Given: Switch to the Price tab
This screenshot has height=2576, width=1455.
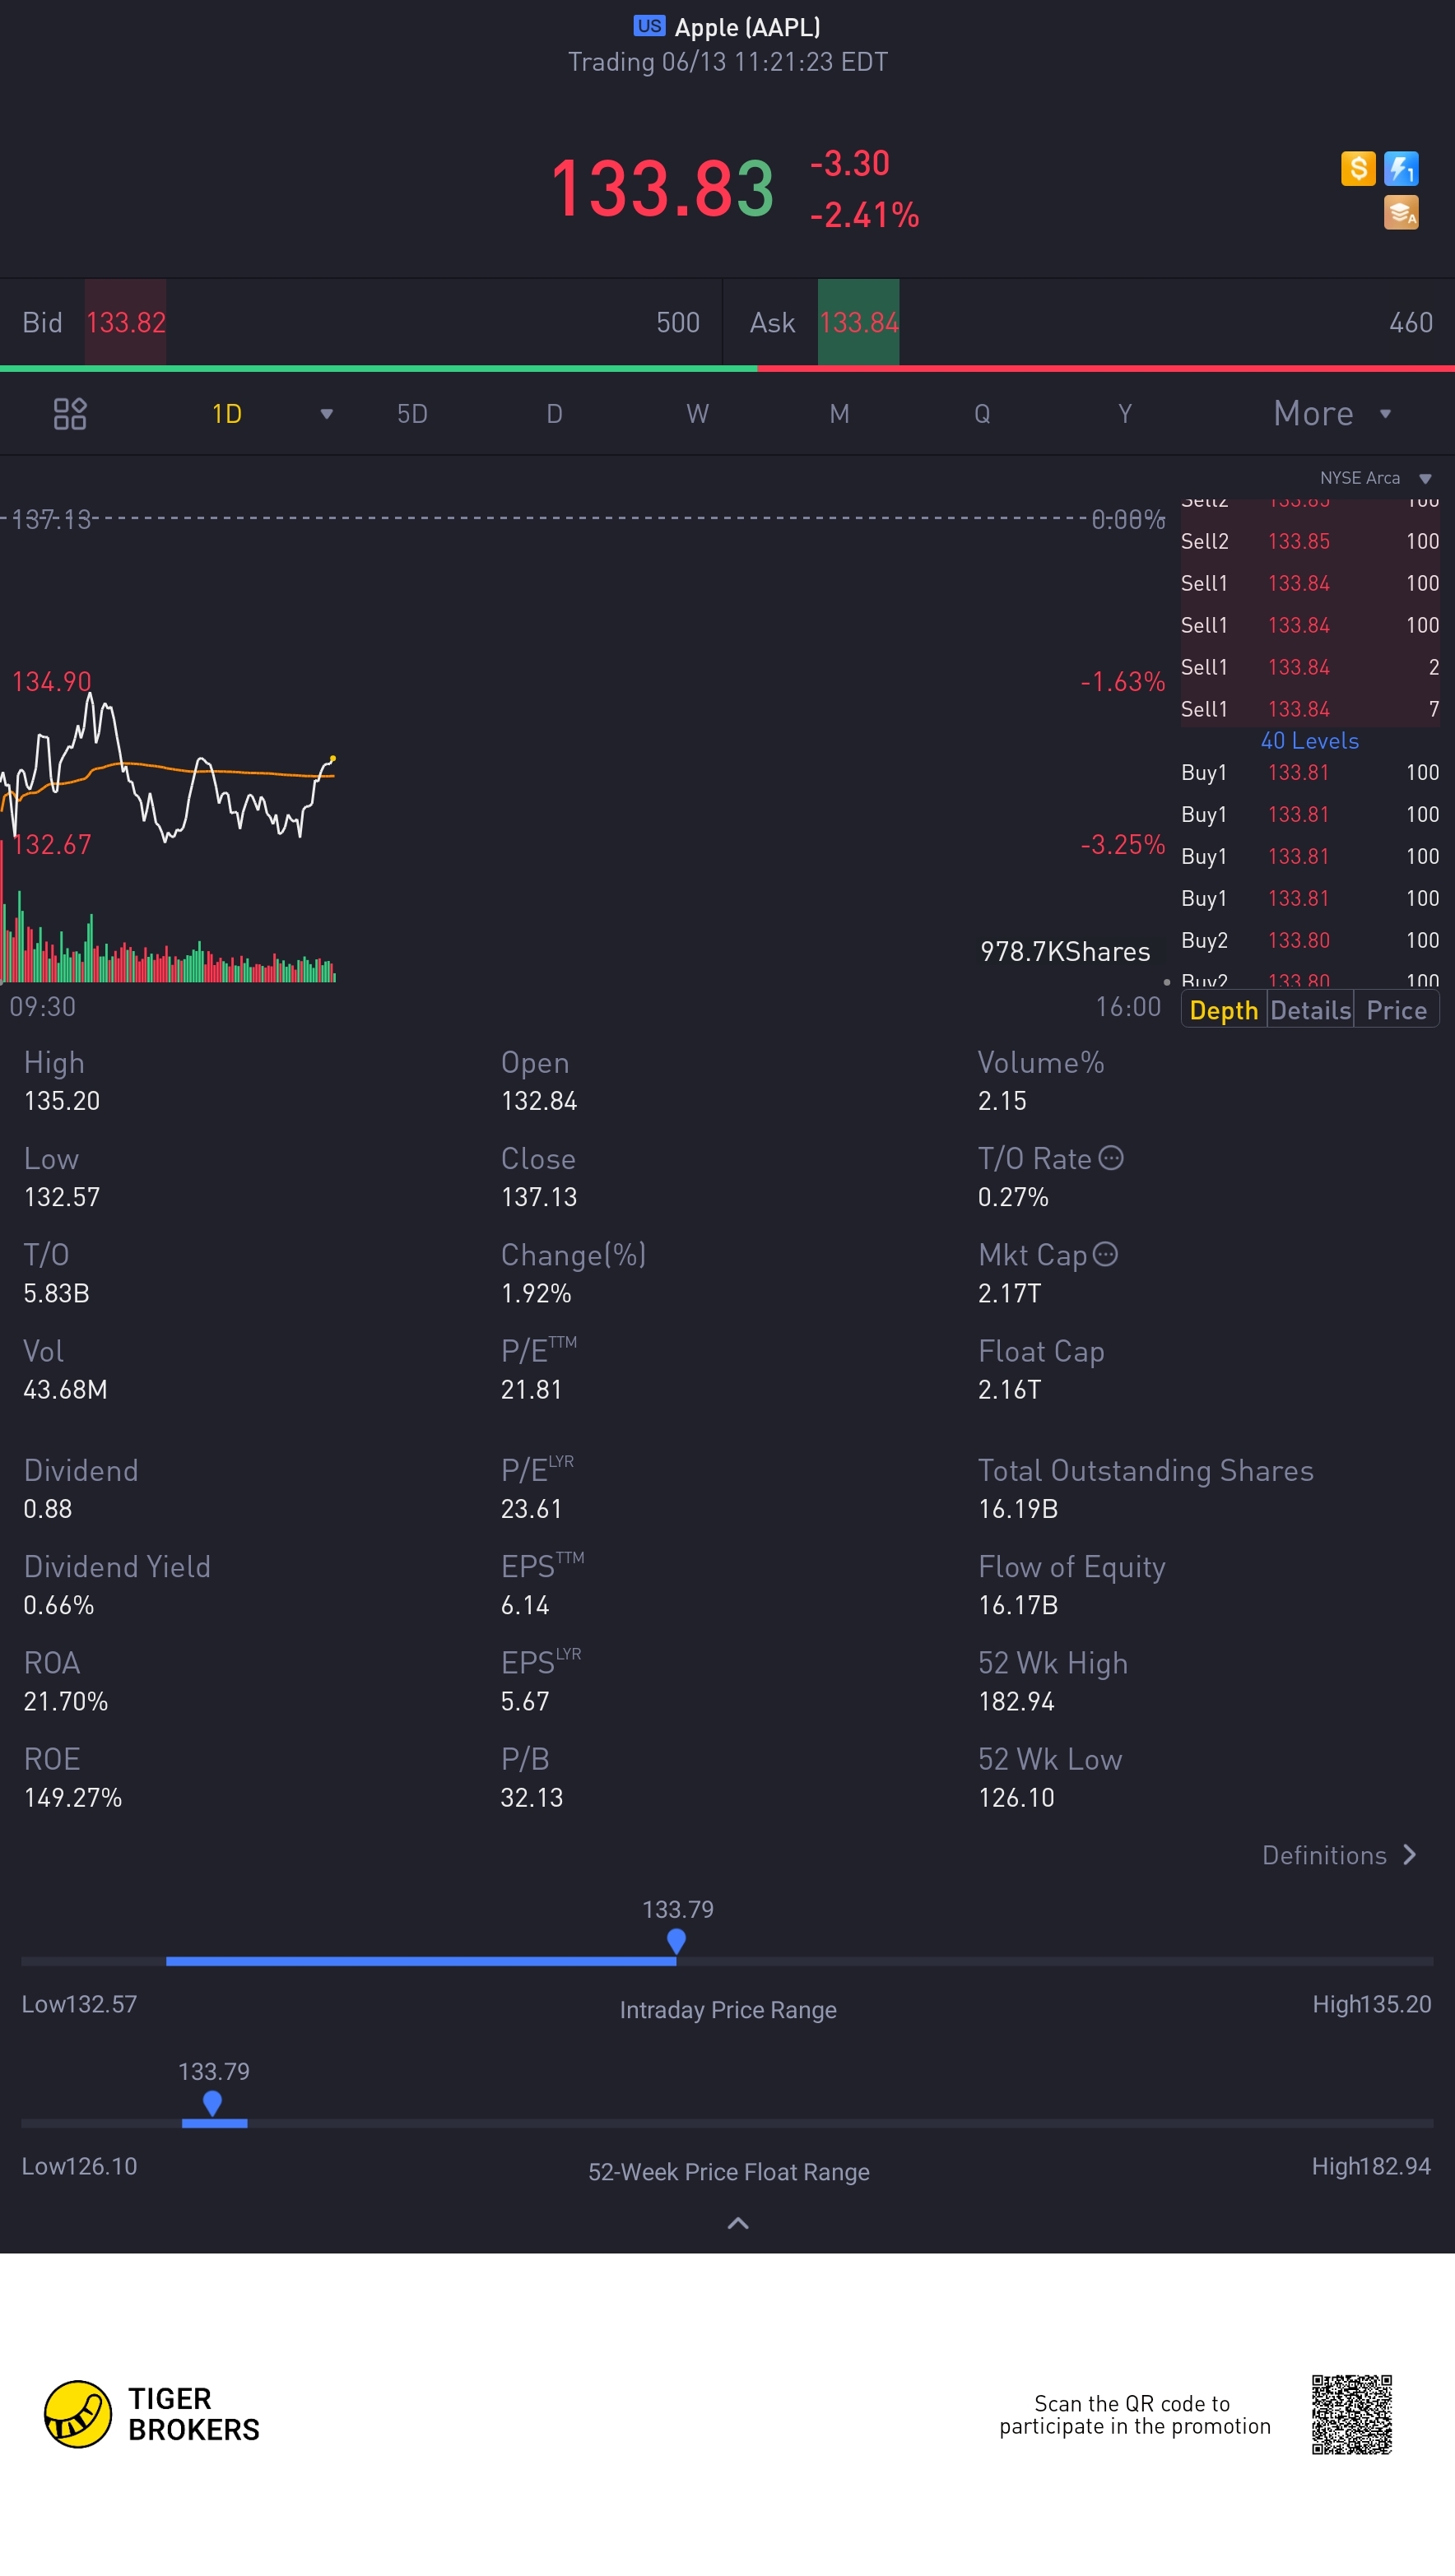Looking at the screenshot, I should [x=1396, y=1010].
